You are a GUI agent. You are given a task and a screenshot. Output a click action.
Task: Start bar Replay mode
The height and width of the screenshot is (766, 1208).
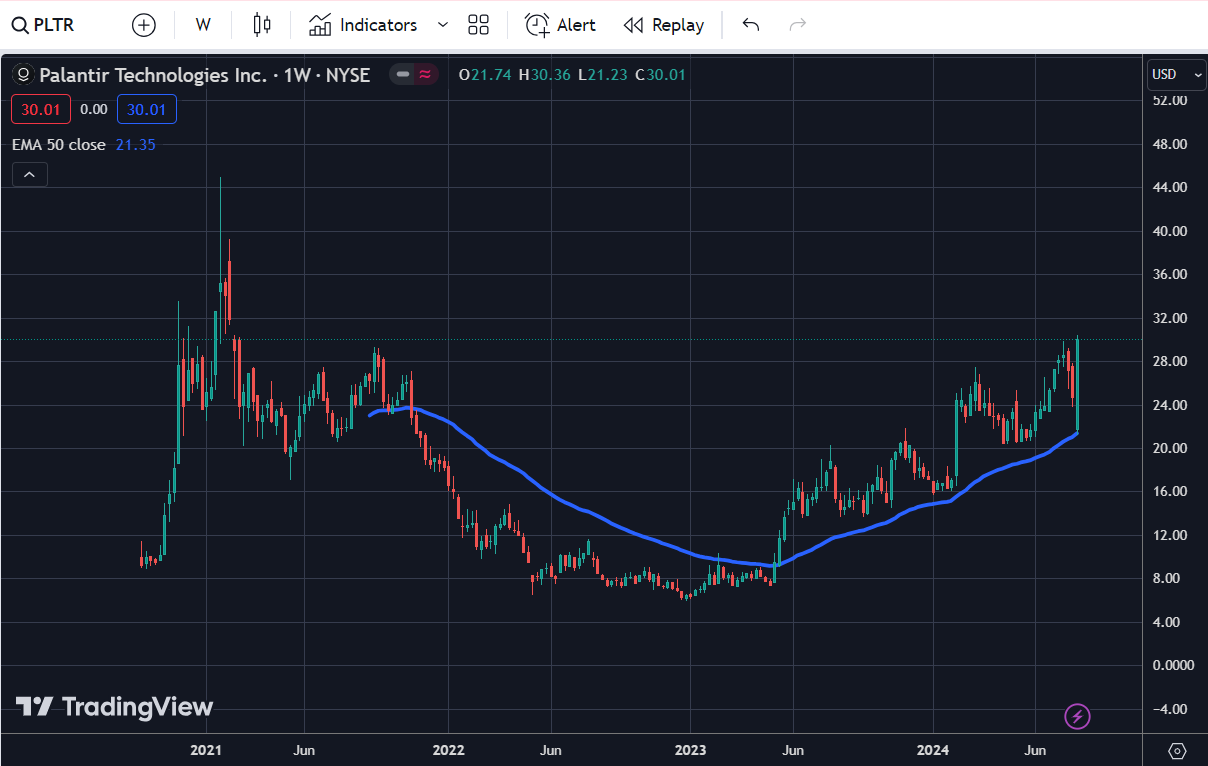[x=664, y=25]
